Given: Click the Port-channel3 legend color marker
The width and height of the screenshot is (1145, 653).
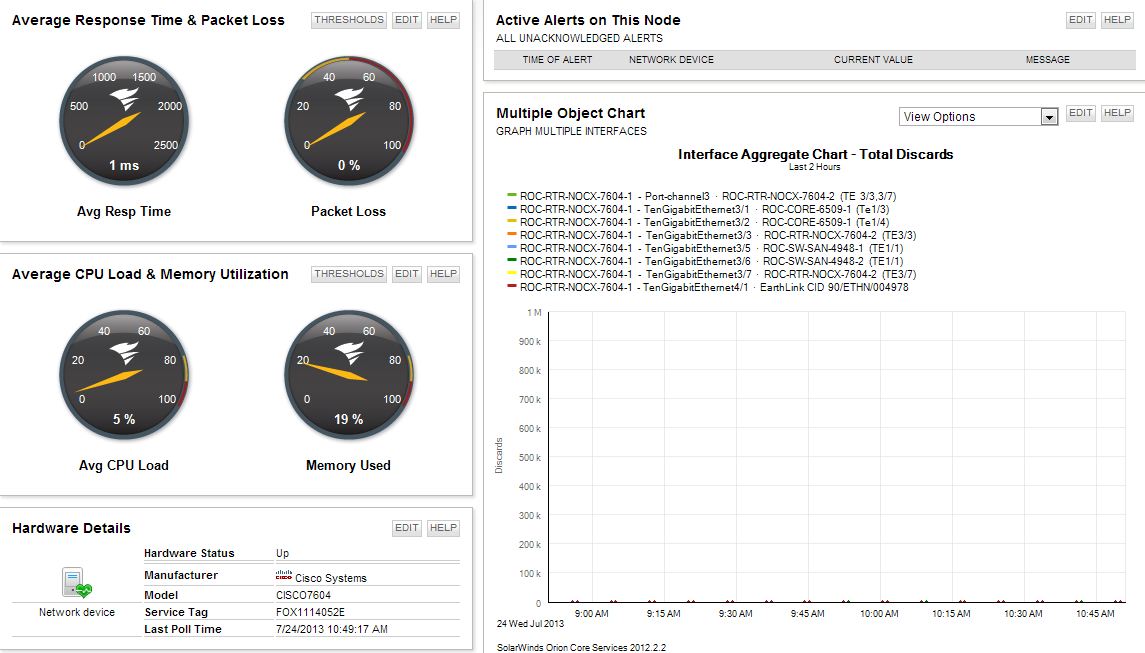Looking at the screenshot, I should [x=512, y=195].
